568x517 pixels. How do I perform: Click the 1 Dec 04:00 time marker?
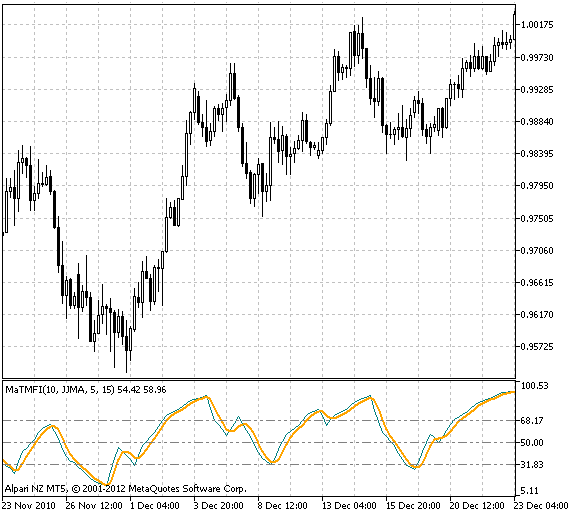point(155,505)
